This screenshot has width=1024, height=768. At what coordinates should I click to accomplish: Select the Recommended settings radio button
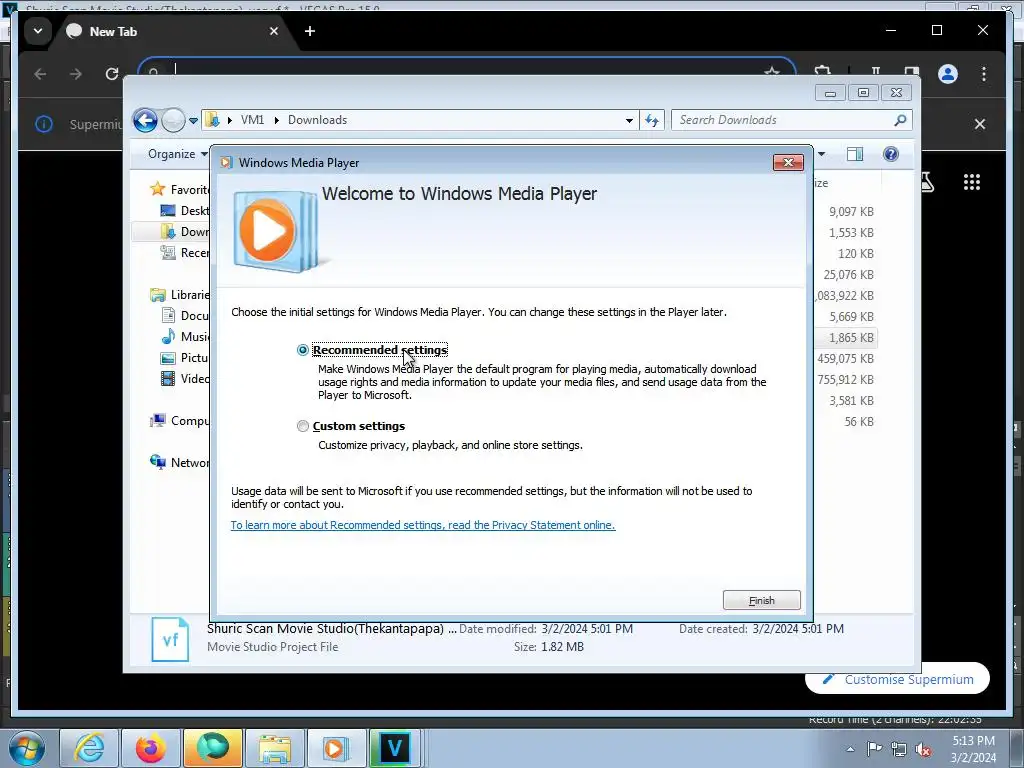302,350
